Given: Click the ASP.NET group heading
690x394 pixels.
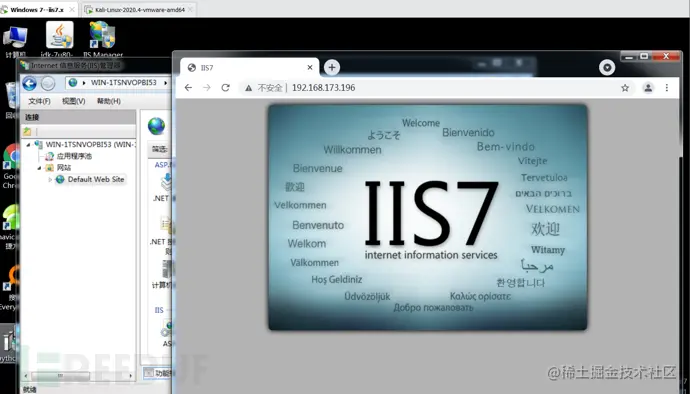Looking at the screenshot, I should (x=163, y=165).
